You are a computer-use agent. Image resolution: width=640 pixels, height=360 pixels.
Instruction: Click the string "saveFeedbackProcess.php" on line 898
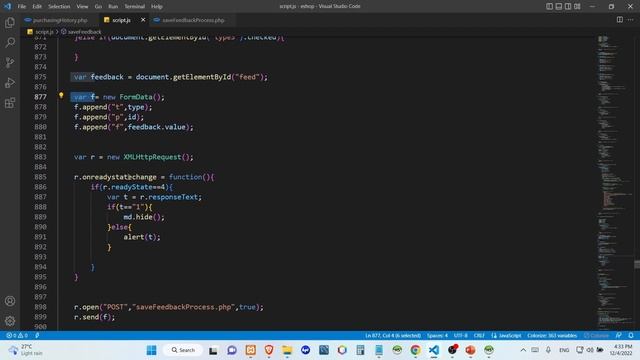point(184,307)
